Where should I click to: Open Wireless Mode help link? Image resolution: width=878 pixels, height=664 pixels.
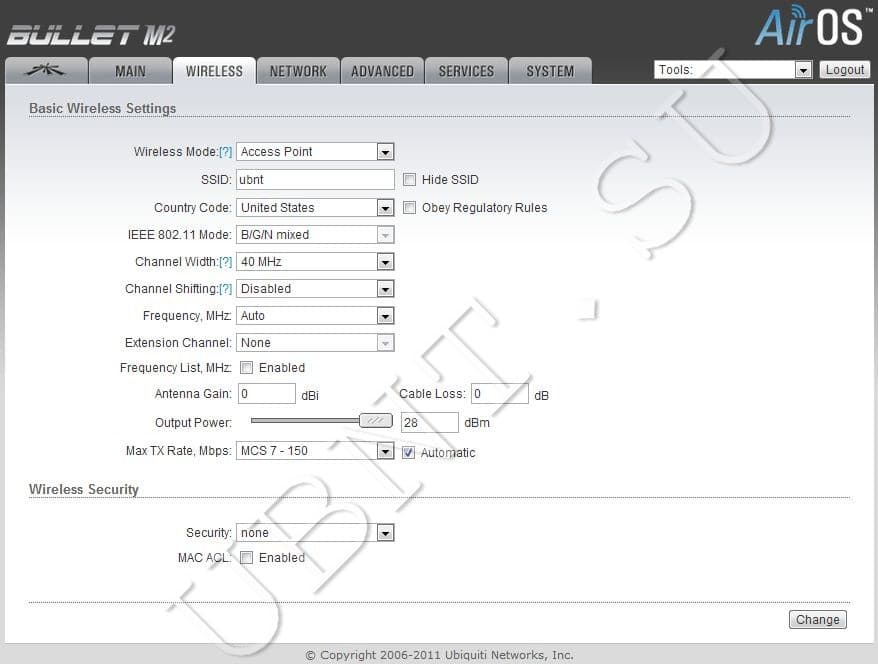(225, 152)
